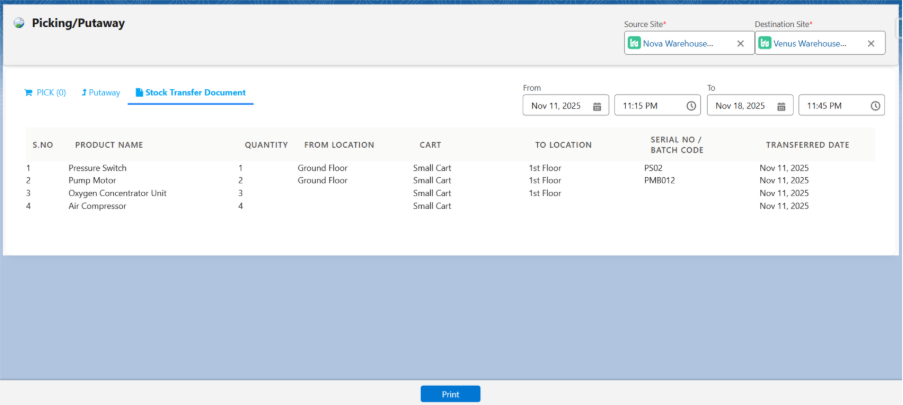Click the Product Name column header

point(109,145)
